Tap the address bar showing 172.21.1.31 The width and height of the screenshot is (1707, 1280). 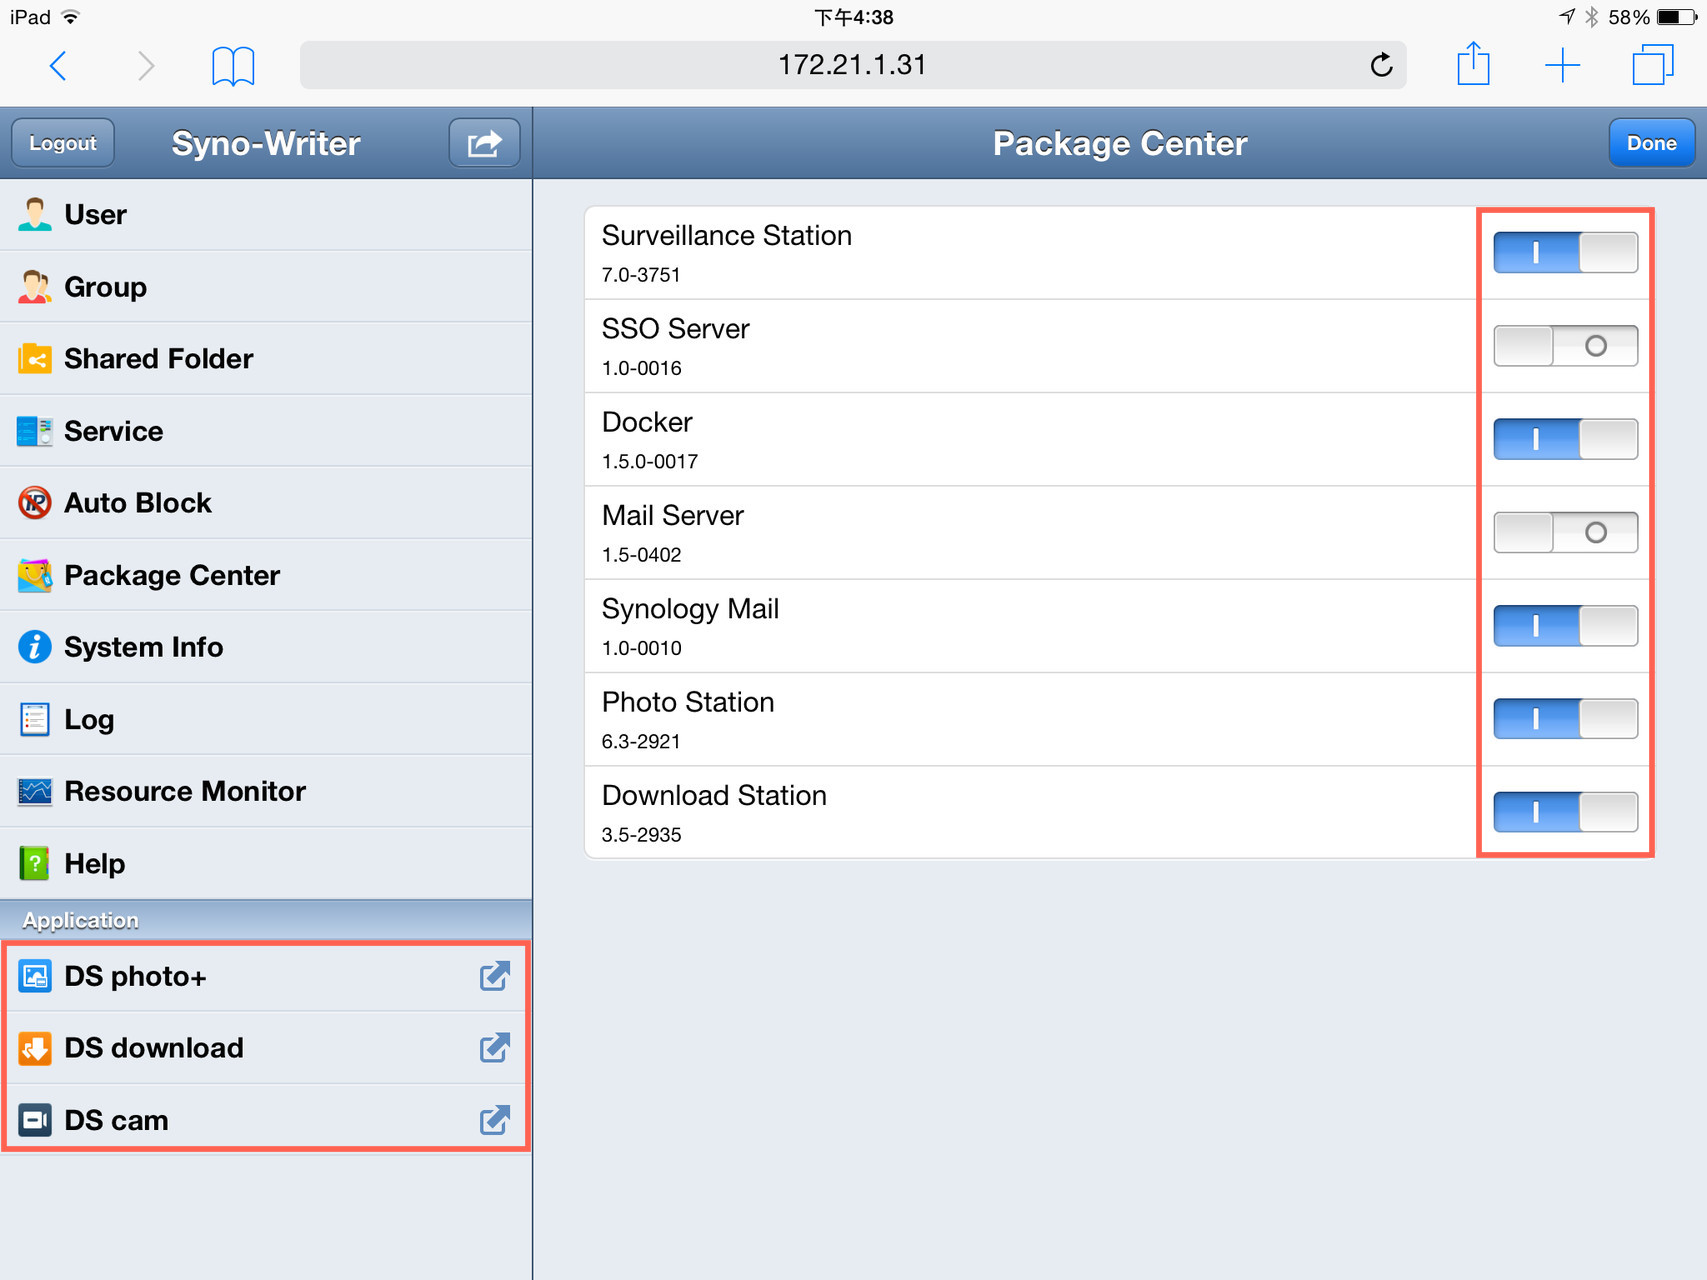coord(853,65)
